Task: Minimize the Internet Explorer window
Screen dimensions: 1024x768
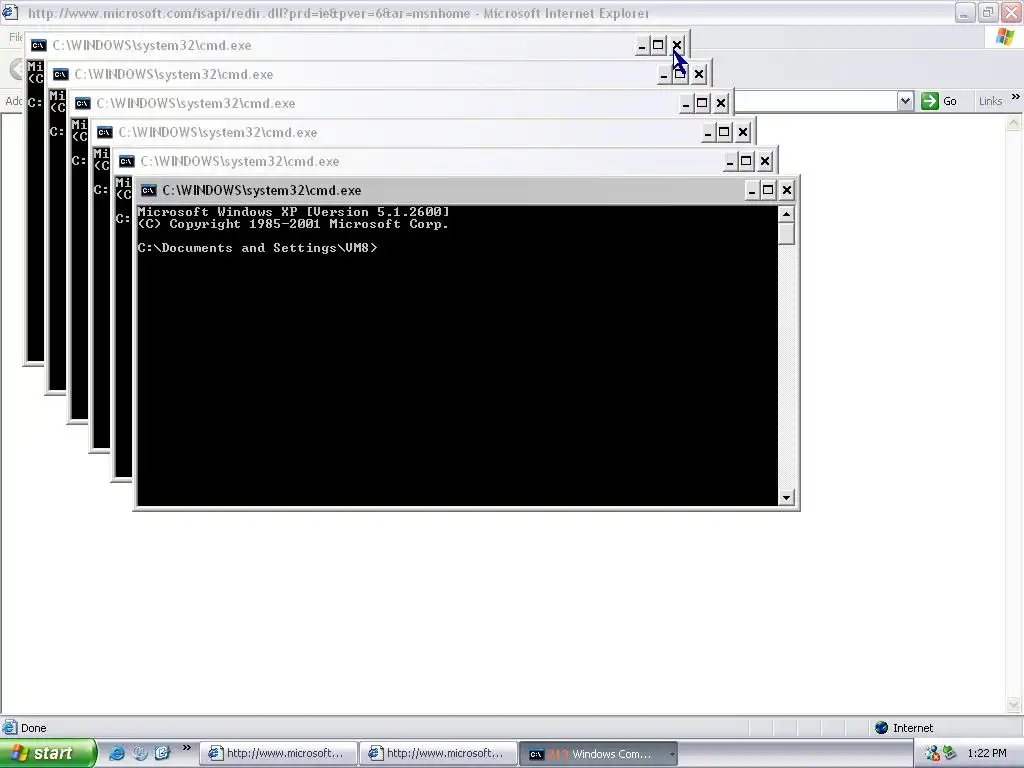Action: pos(965,12)
